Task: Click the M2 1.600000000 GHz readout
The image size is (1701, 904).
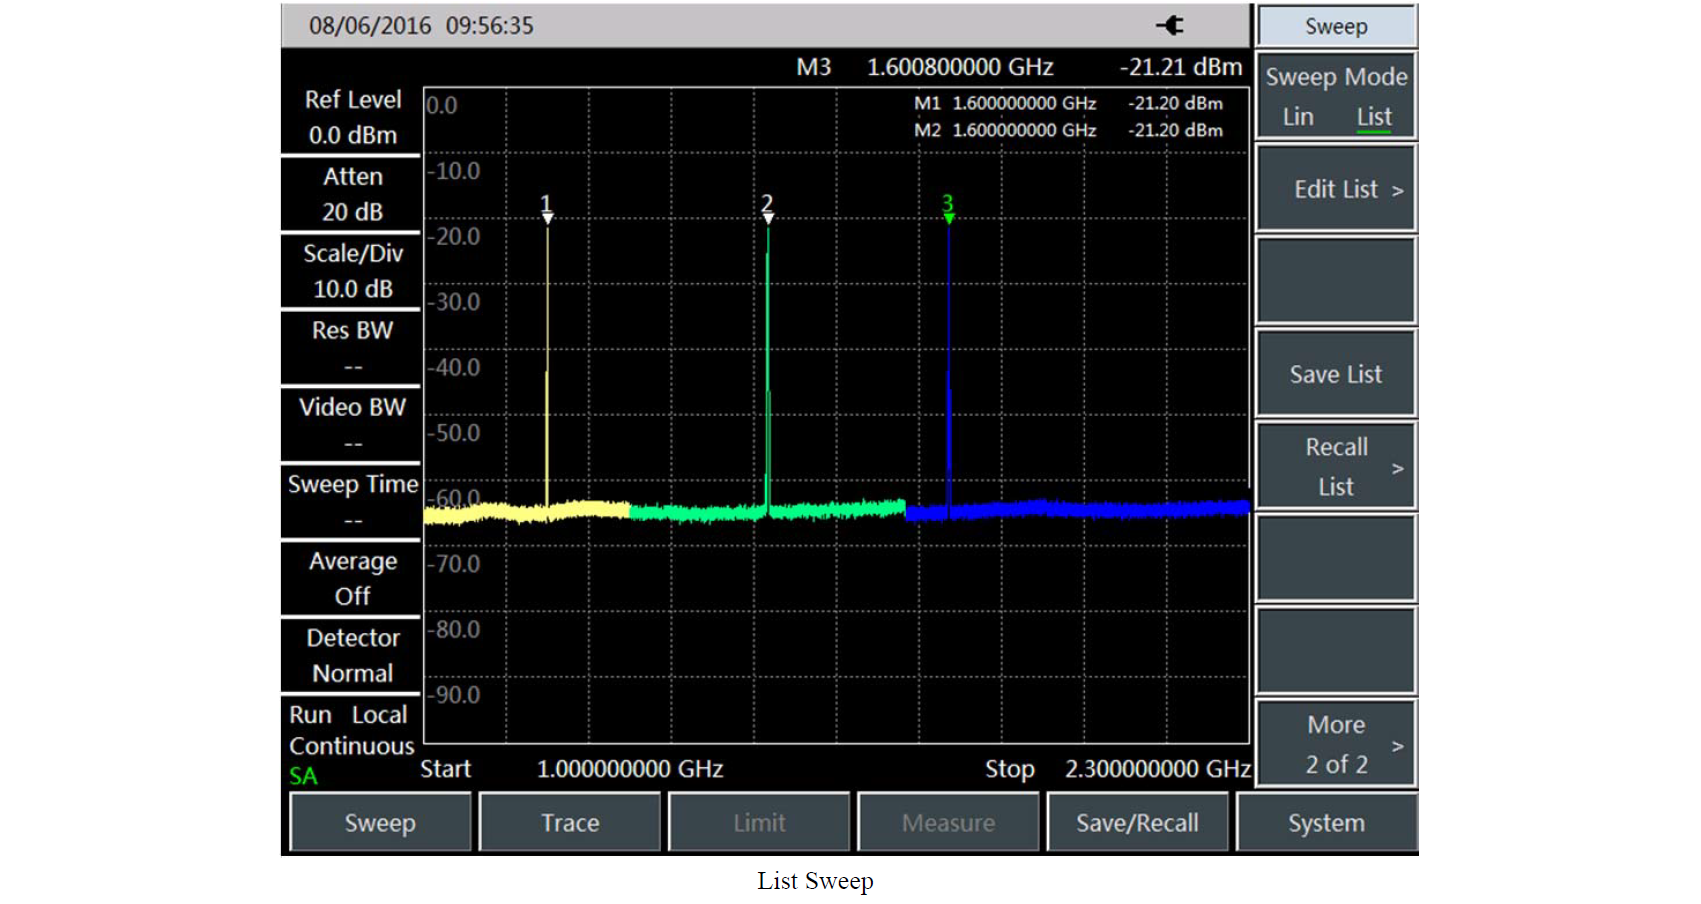Action: pos(1005,130)
